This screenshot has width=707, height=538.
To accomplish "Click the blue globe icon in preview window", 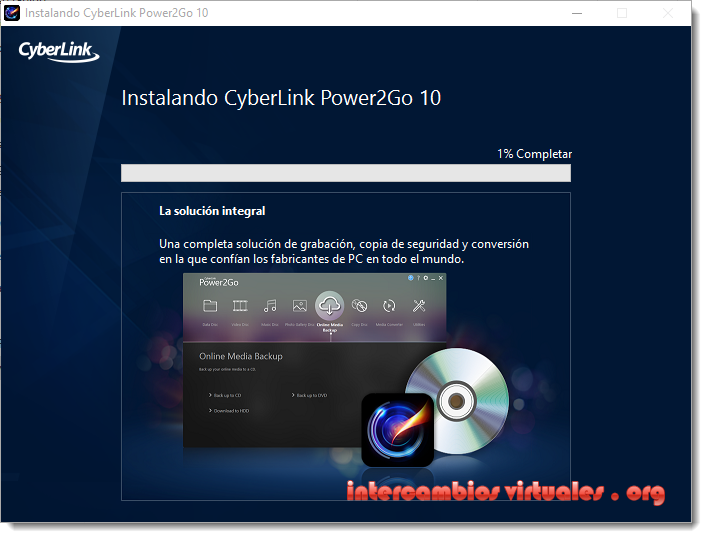I will [x=410, y=278].
